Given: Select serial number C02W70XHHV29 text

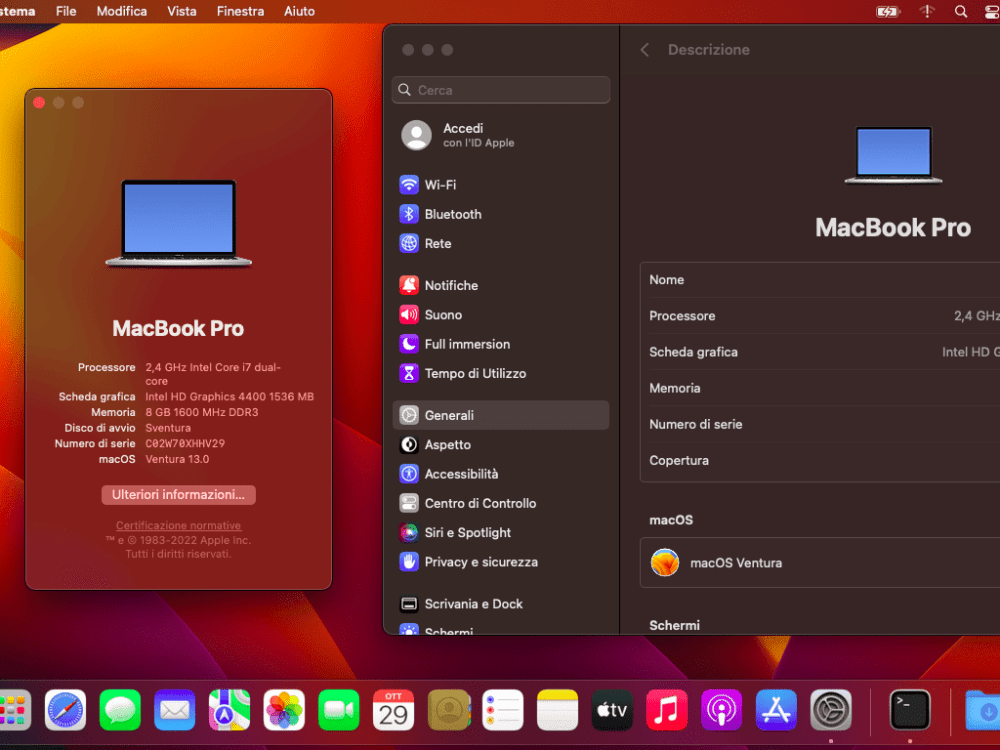Looking at the screenshot, I should [185, 443].
